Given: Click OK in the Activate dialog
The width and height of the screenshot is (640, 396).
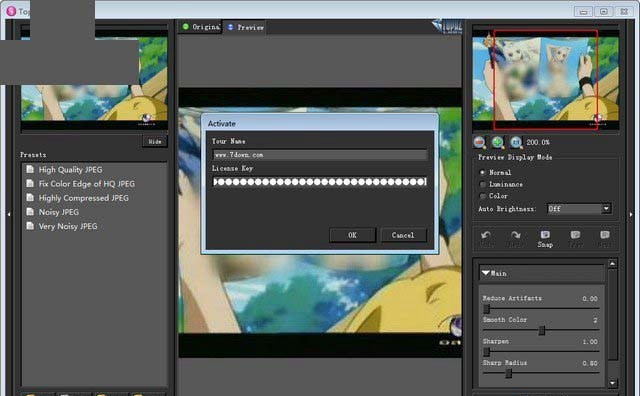Looking at the screenshot, I should [x=353, y=235].
